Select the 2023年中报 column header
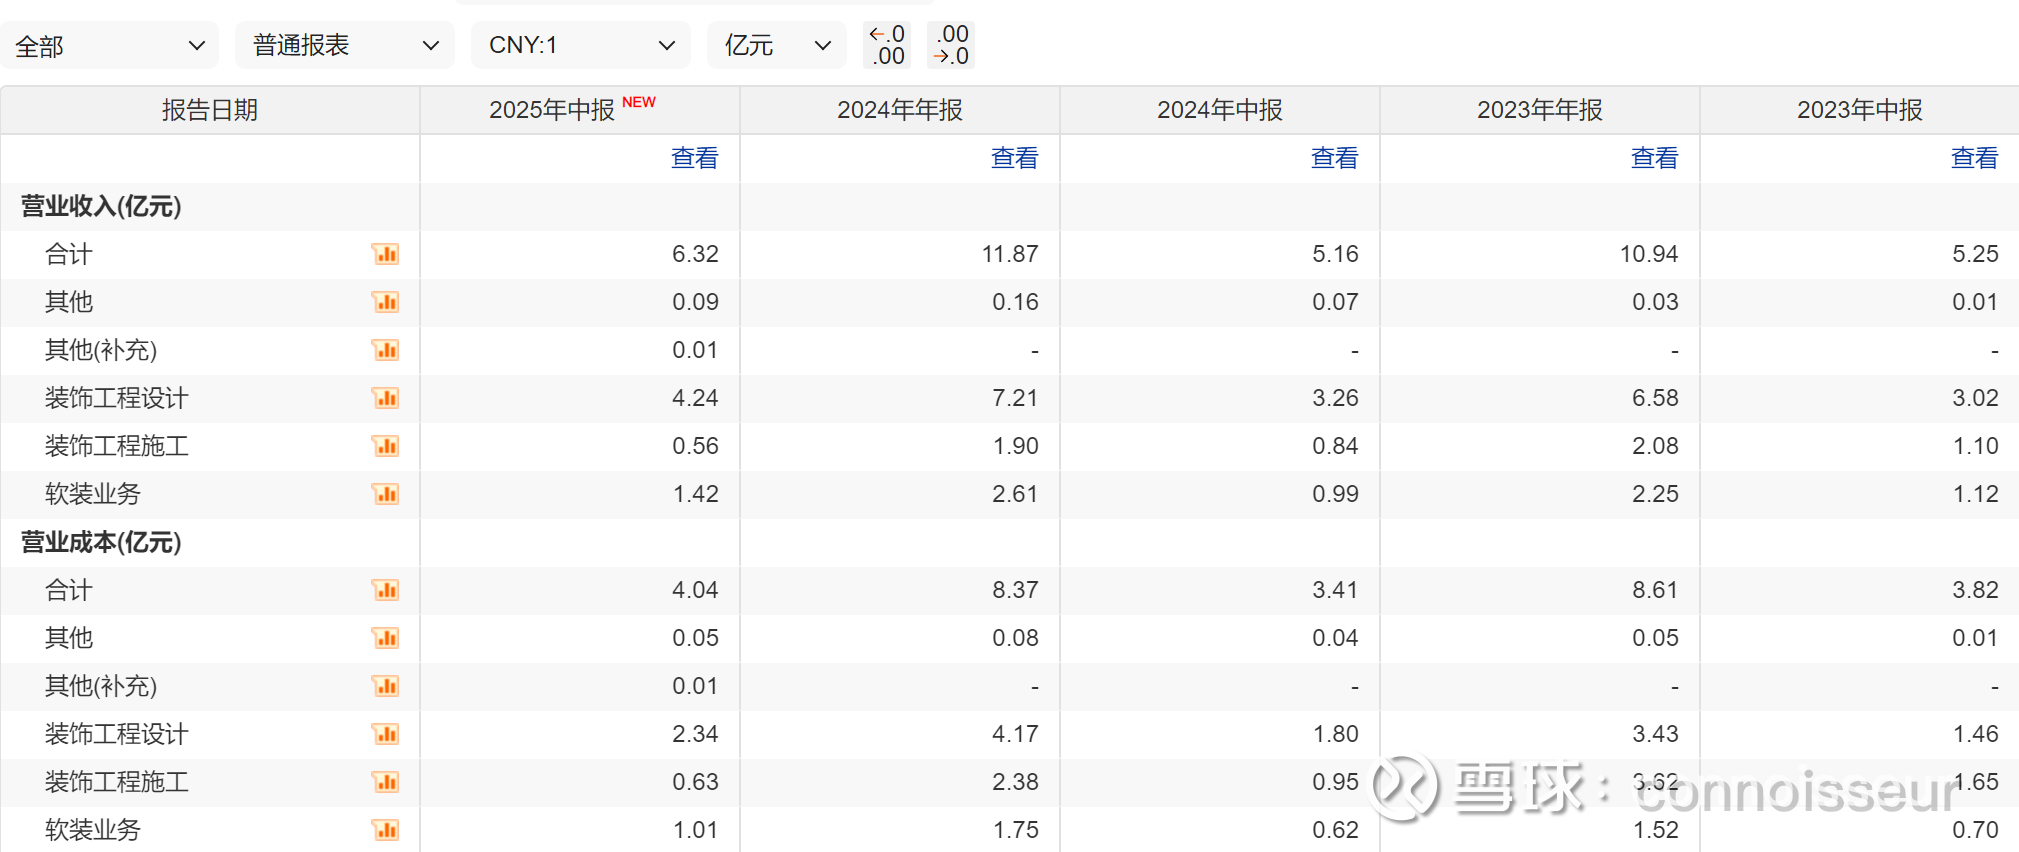Screen dimensions: 2019x852 1860,110
